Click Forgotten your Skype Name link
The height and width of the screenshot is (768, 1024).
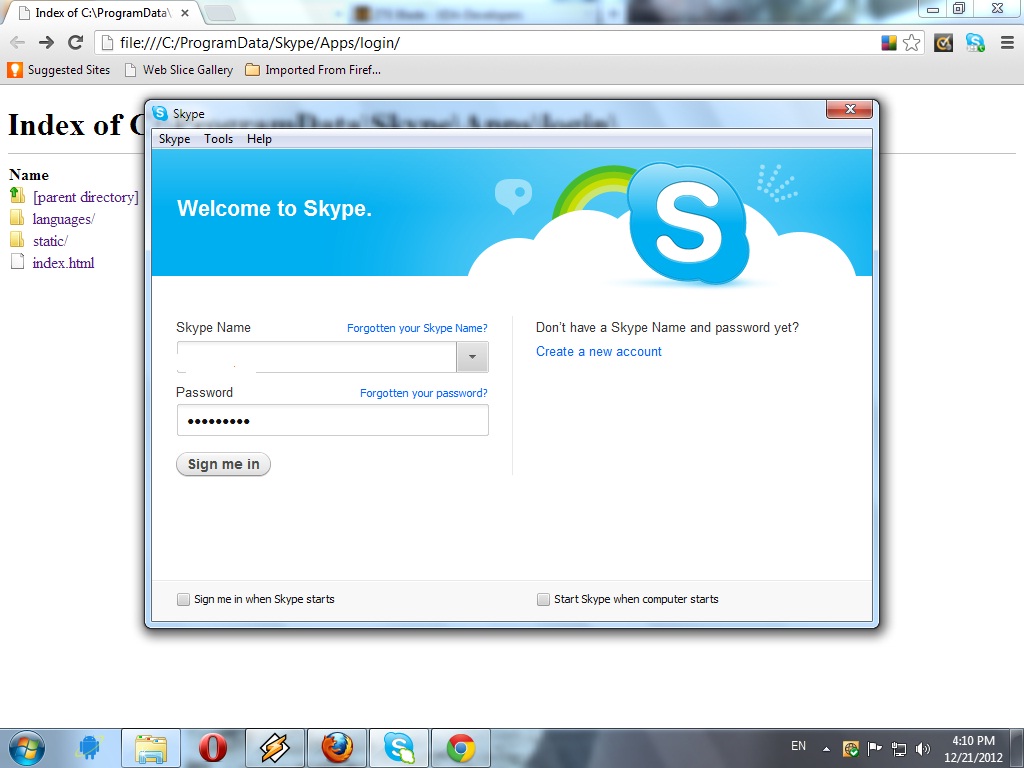417,328
